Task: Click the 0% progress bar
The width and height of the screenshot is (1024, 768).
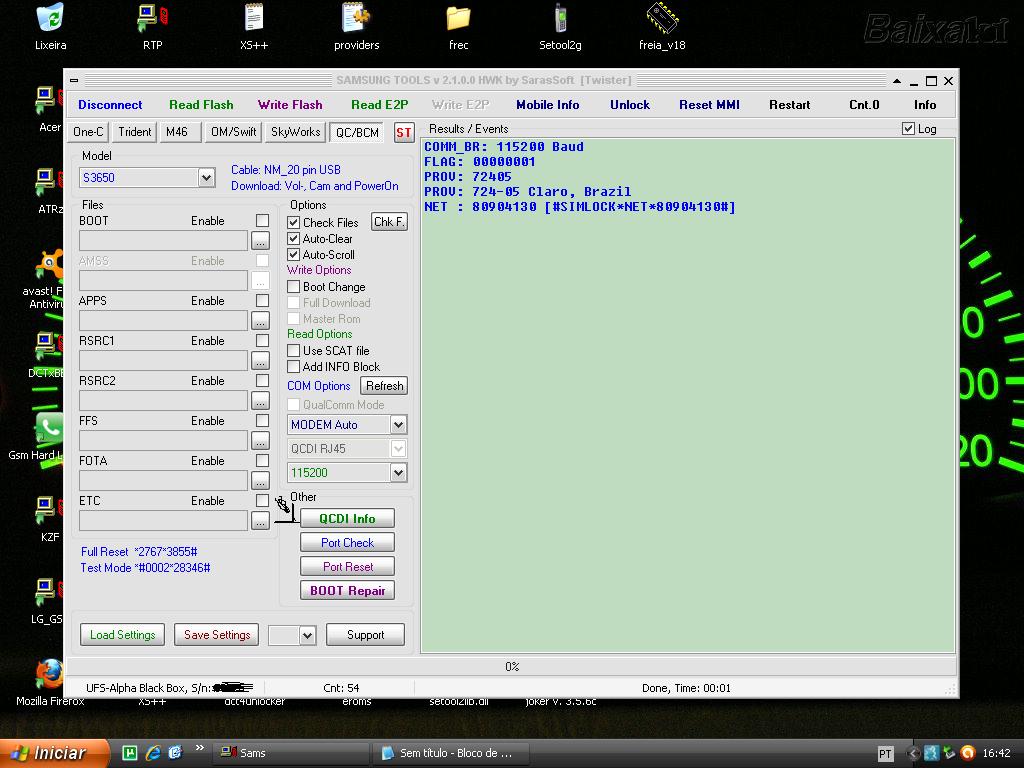Action: [511, 667]
